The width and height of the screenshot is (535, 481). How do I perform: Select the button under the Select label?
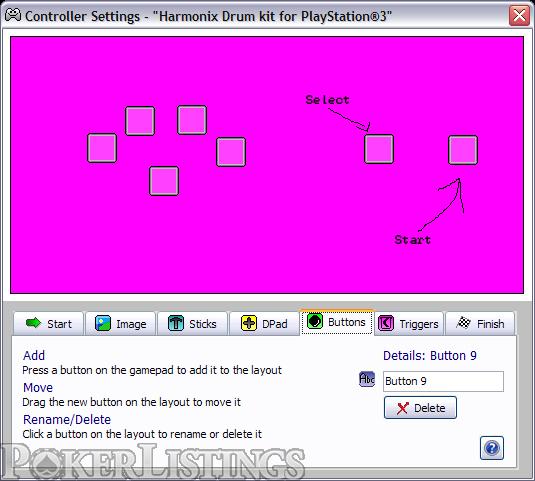pos(379,149)
